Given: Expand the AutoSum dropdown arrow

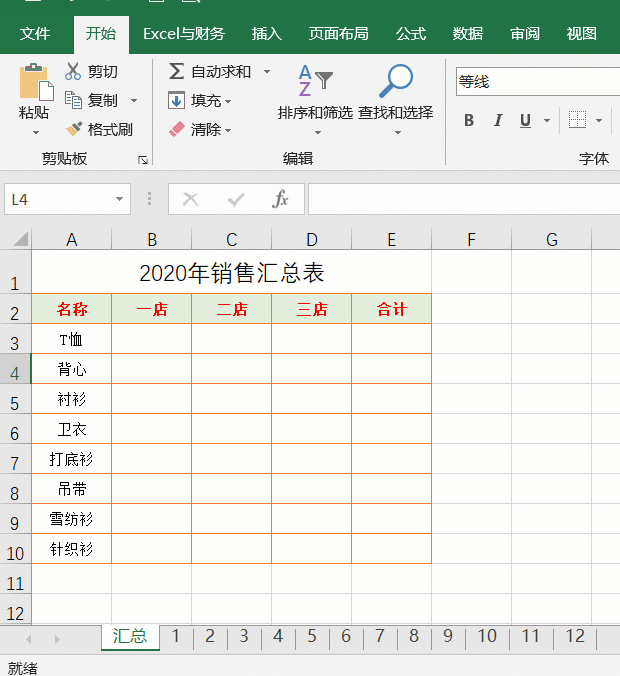Looking at the screenshot, I should pos(267,72).
